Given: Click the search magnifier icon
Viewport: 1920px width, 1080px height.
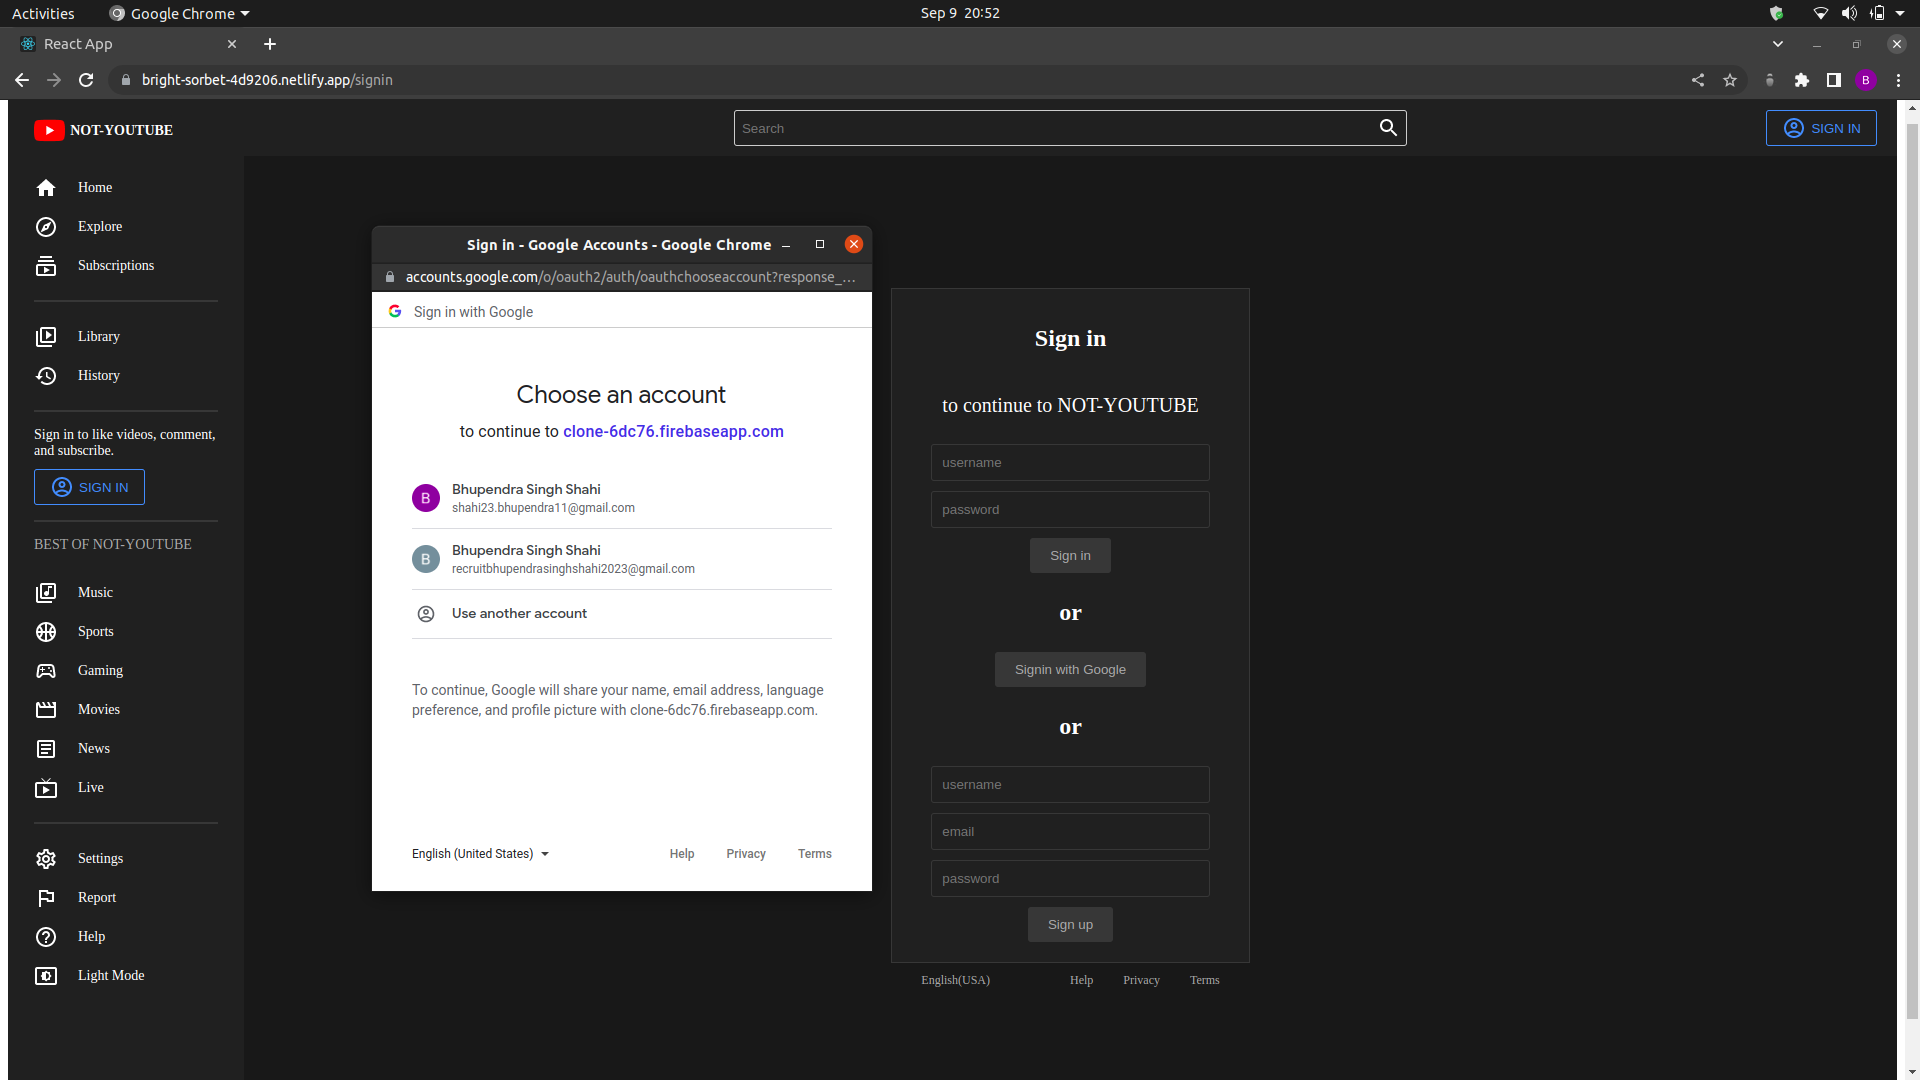Looking at the screenshot, I should 1388,128.
